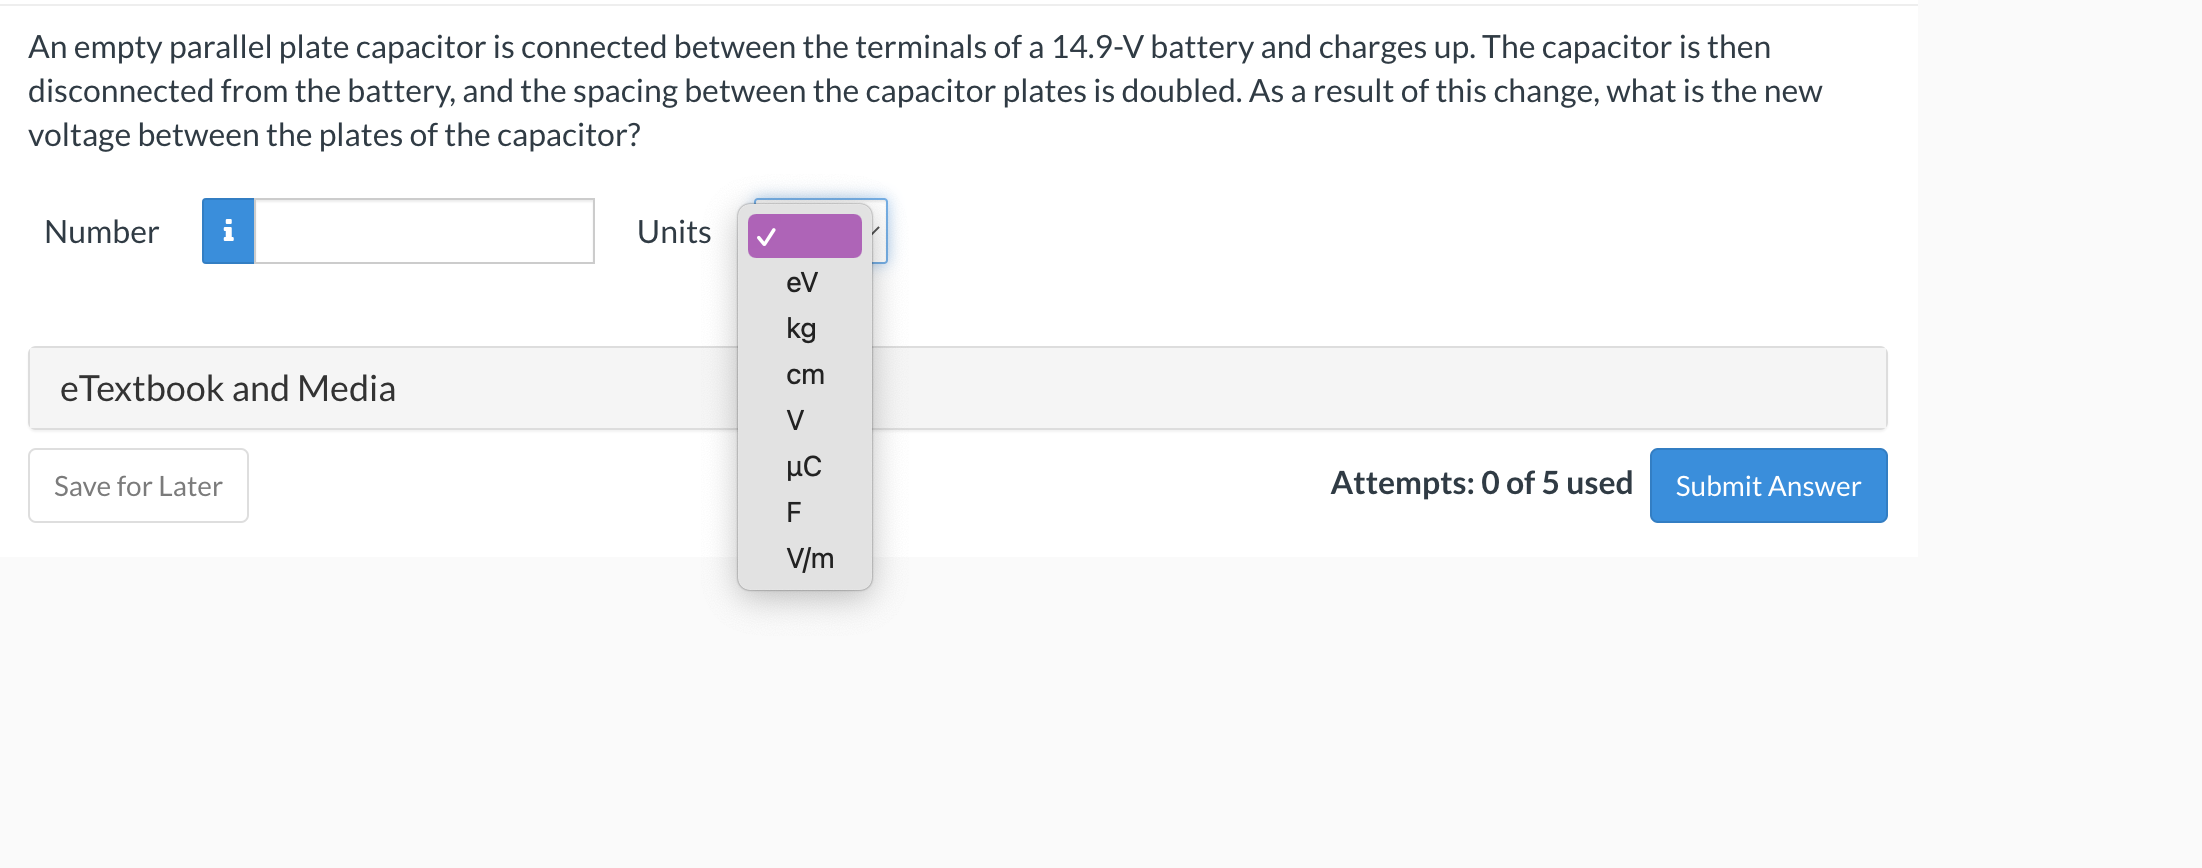
Task: Select kg from the units list
Action: click(800, 328)
